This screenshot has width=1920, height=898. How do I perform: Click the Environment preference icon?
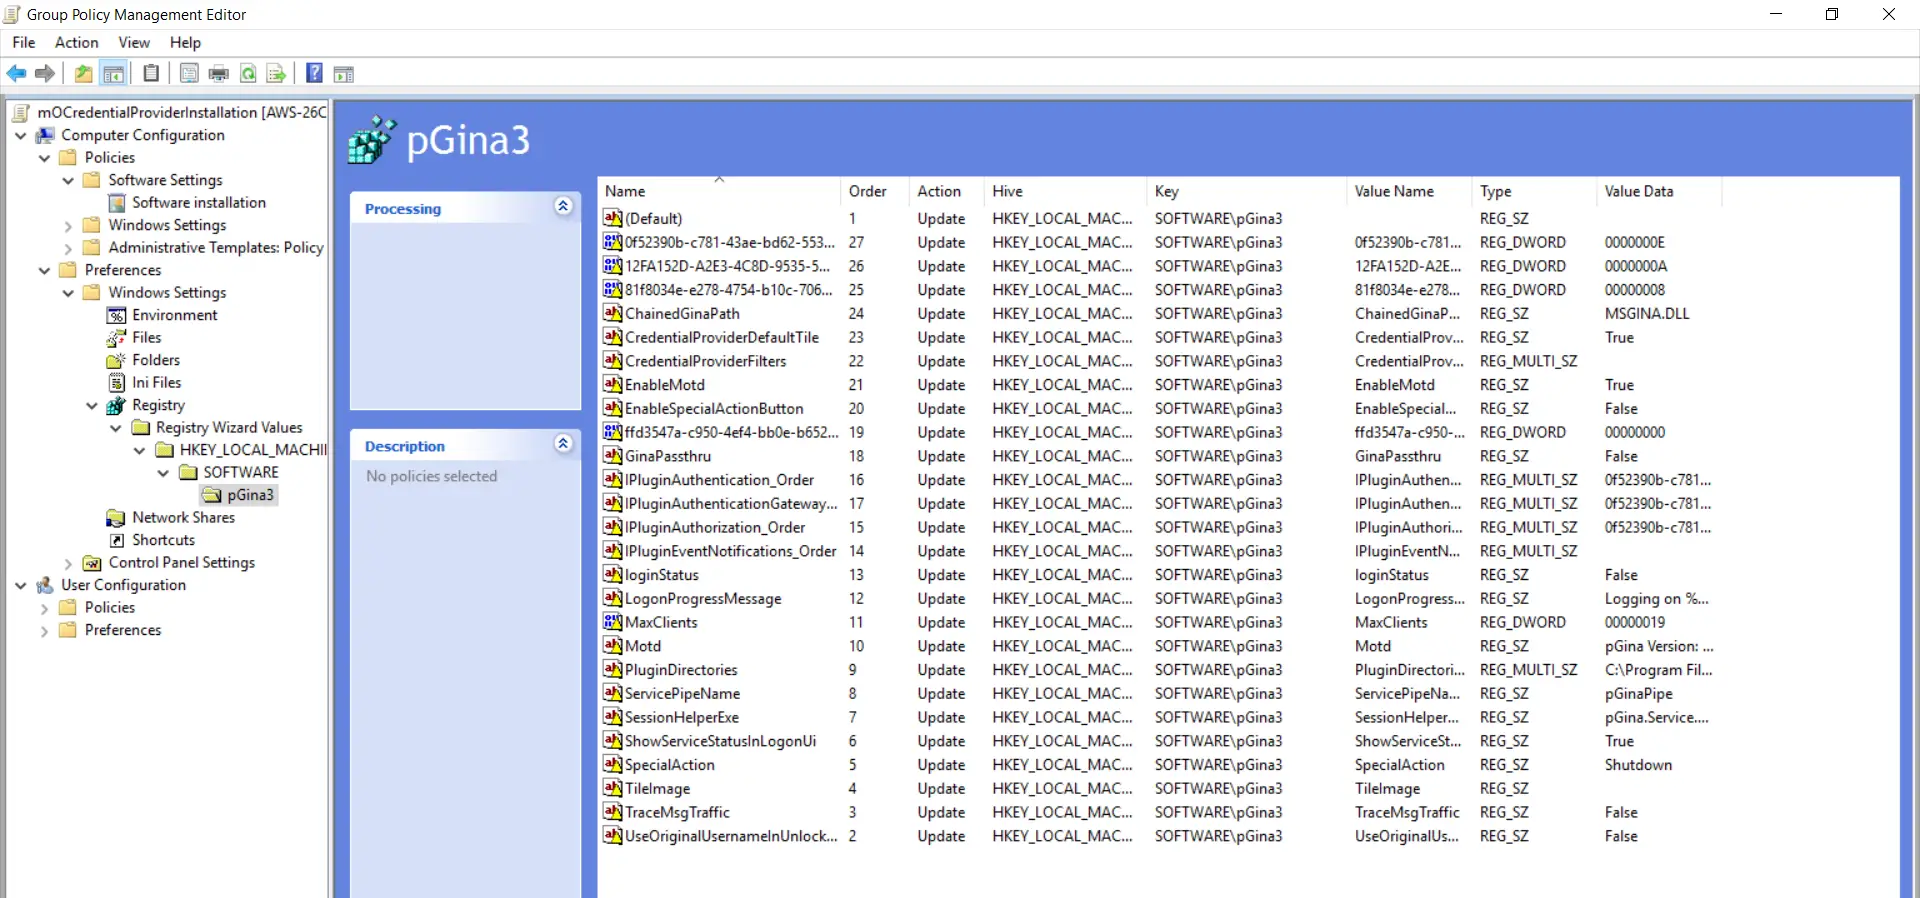[x=117, y=315]
